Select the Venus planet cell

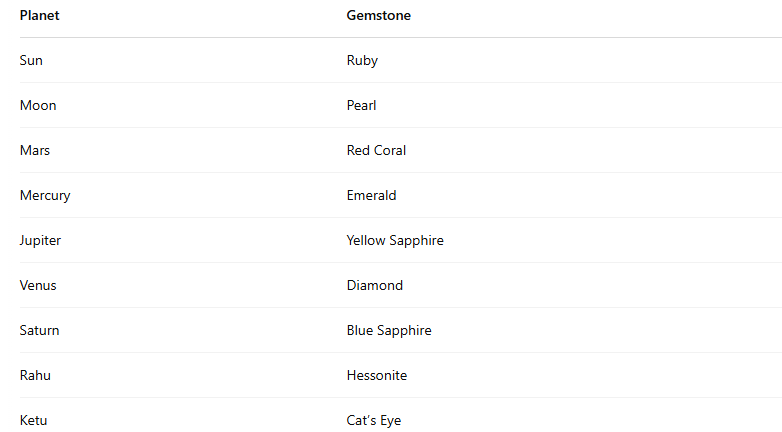coord(38,286)
